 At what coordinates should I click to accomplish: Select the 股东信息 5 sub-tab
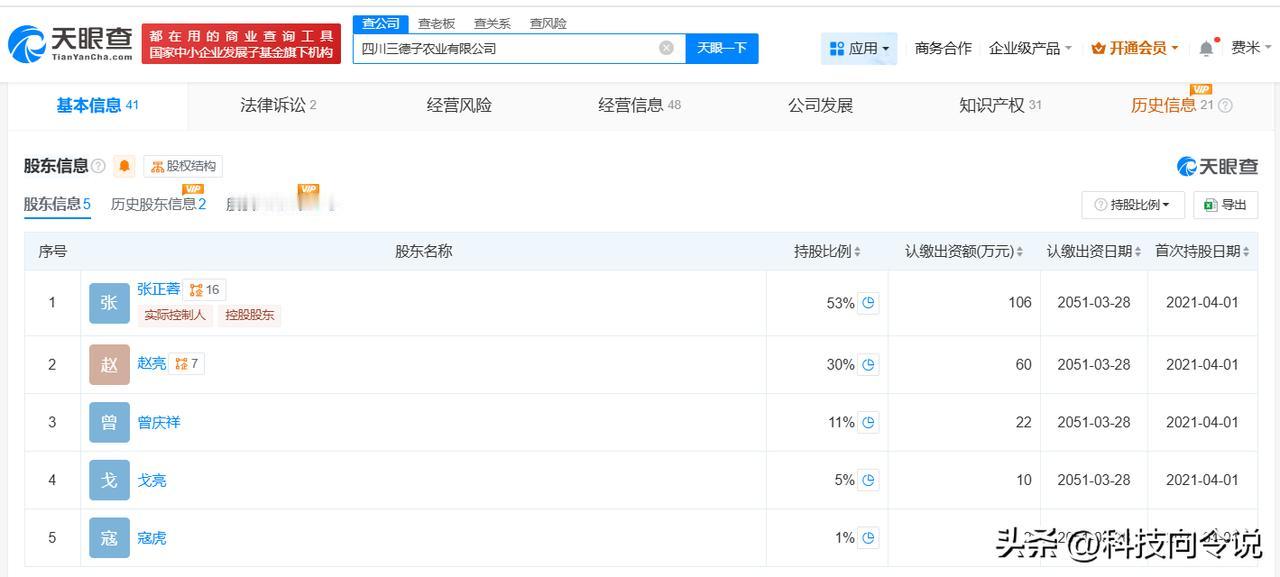pyautogui.click(x=57, y=204)
